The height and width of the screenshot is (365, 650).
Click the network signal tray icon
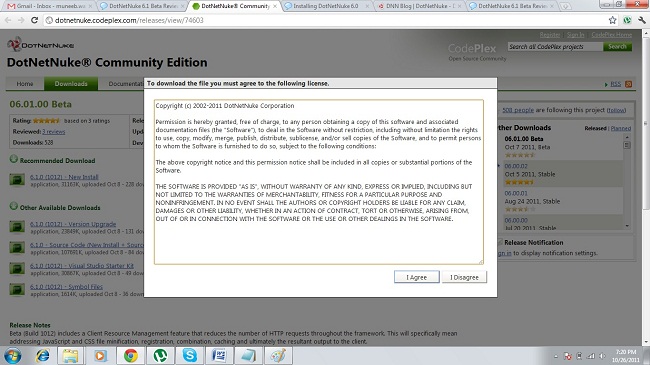[x=591, y=356]
